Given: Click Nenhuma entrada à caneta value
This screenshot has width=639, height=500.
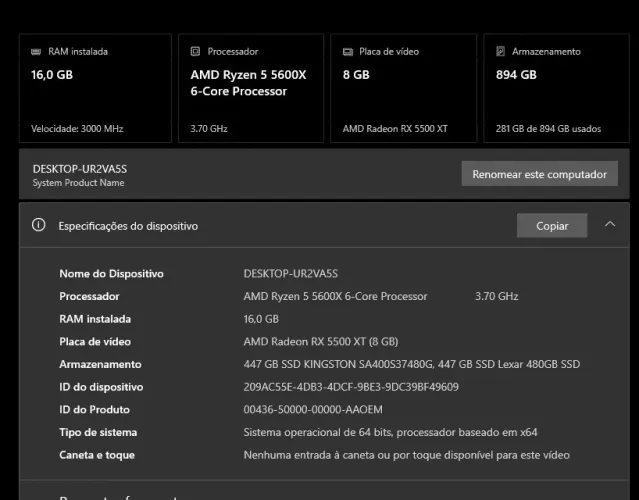Looking at the screenshot, I should click(x=407, y=455).
